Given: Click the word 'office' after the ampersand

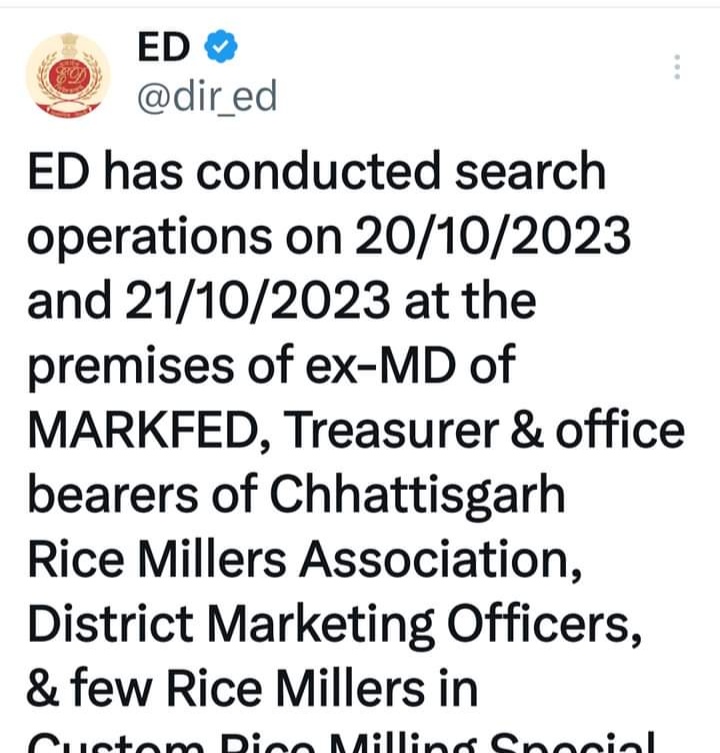Looking at the screenshot, I should point(620,429).
